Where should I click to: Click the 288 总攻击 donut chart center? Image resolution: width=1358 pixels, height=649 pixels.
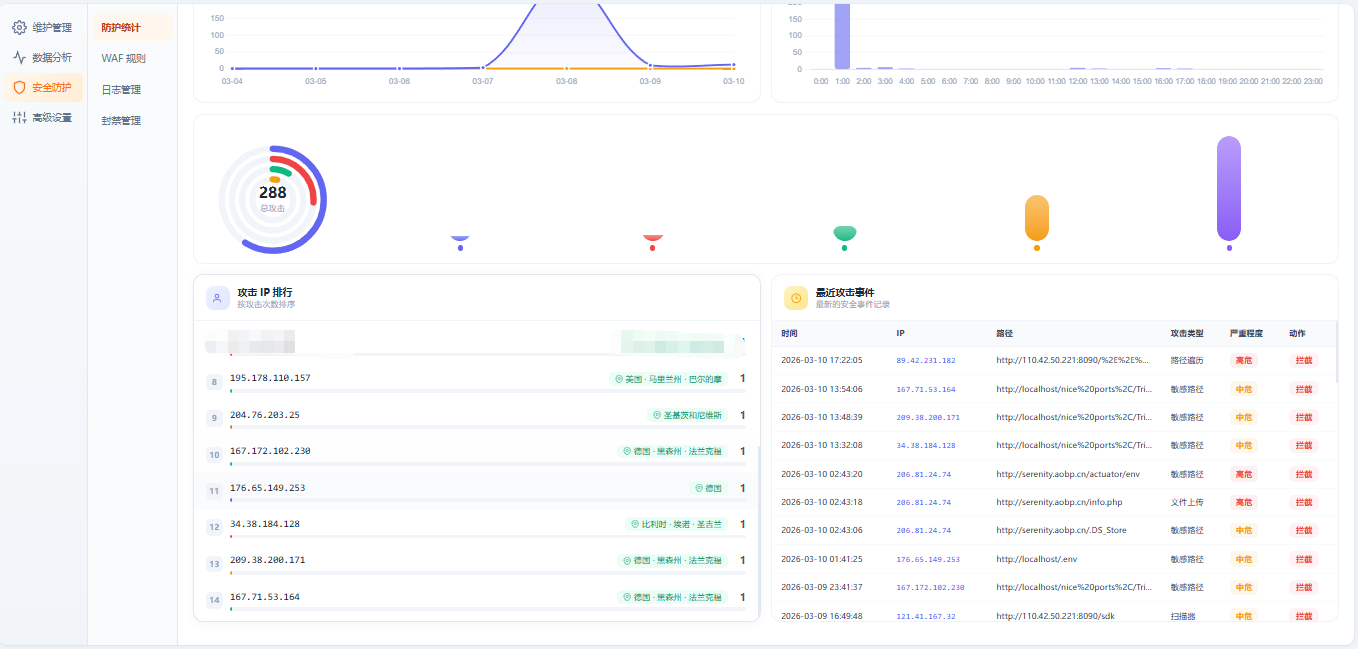272,197
